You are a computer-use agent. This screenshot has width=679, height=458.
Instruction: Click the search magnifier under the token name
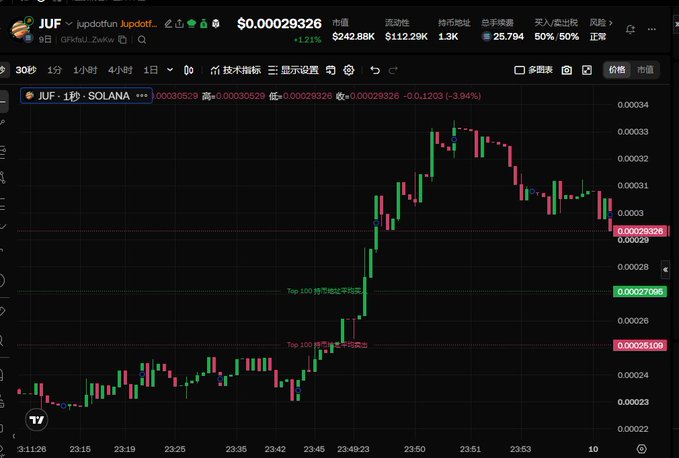(x=142, y=39)
